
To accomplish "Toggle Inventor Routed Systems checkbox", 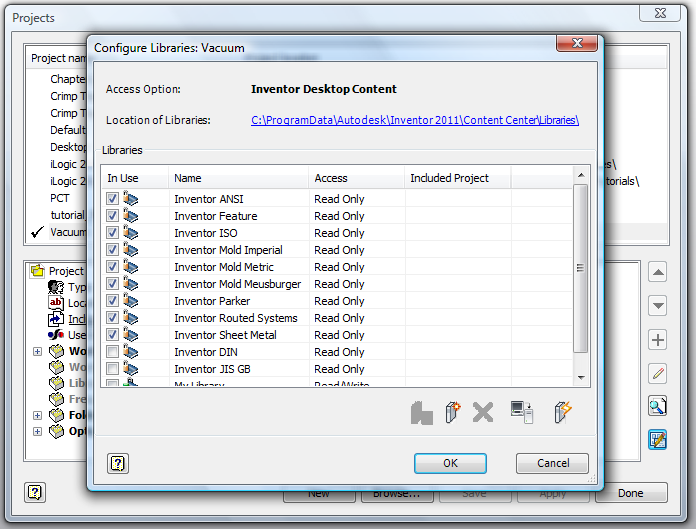I will 112,318.
